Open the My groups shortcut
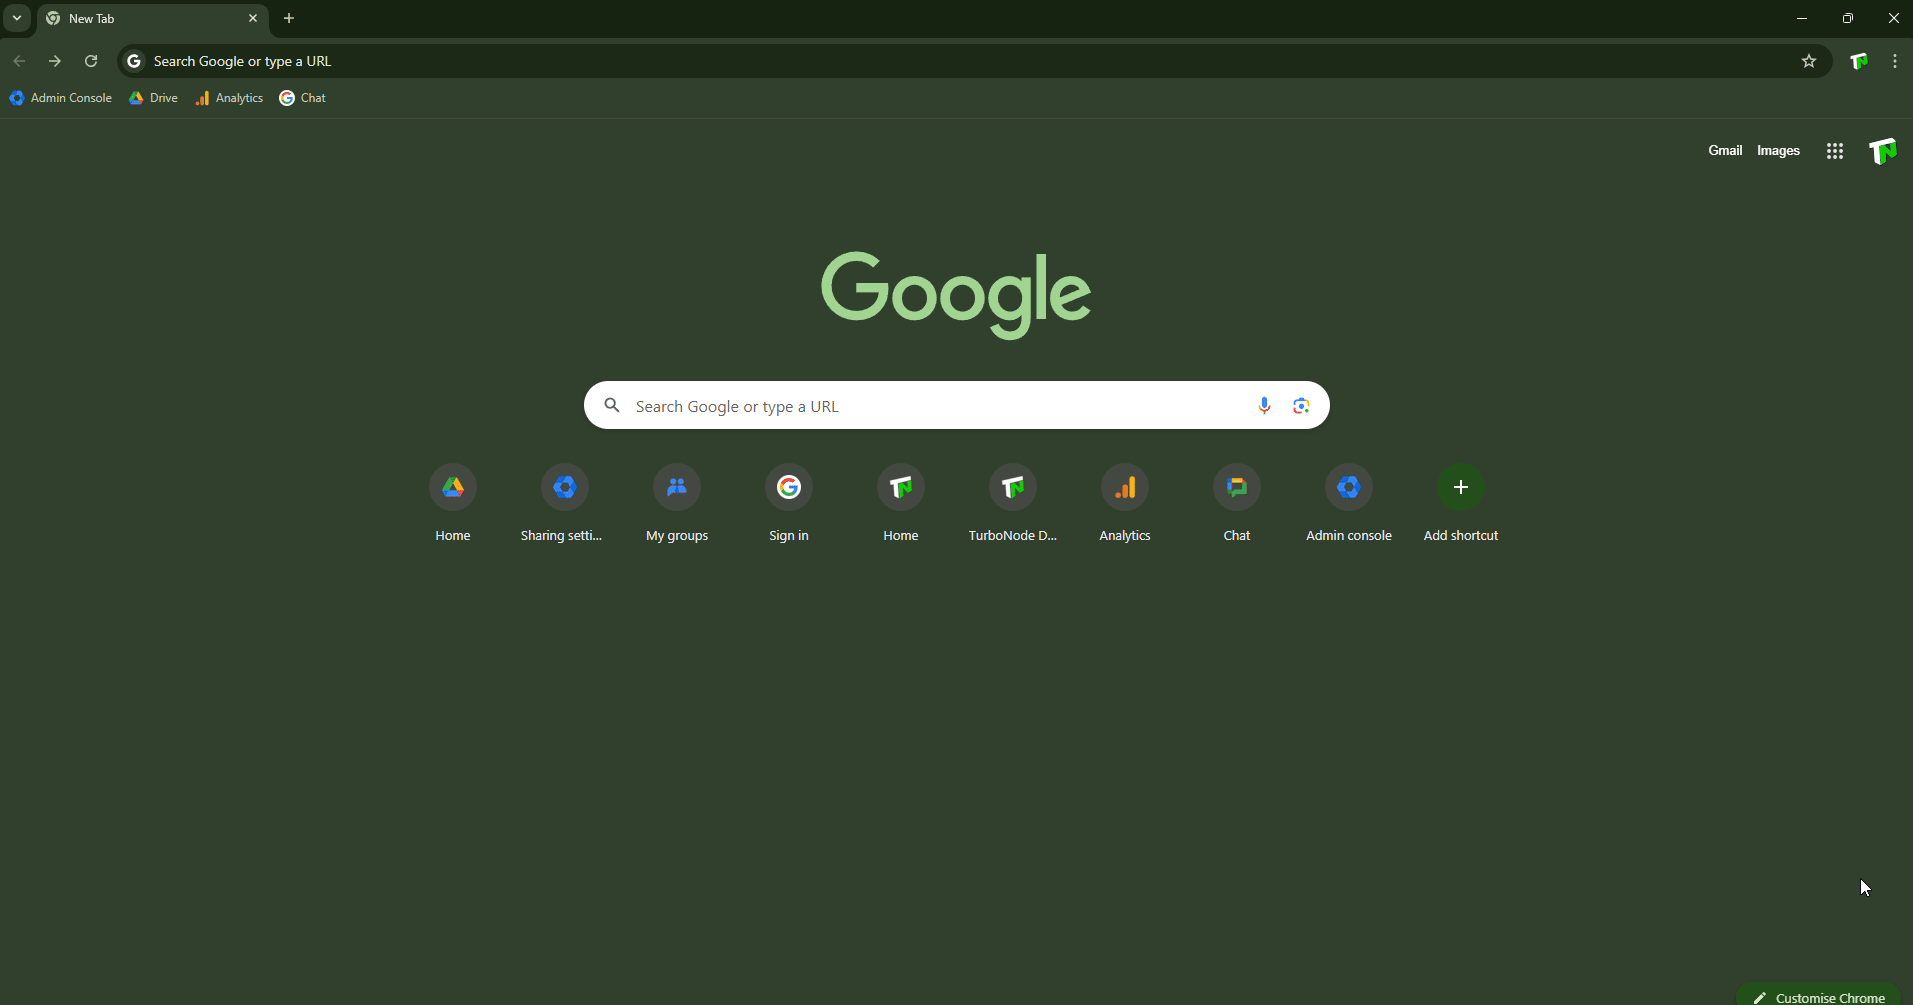Viewport: 1913px width, 1005px height. click(677, 503)
